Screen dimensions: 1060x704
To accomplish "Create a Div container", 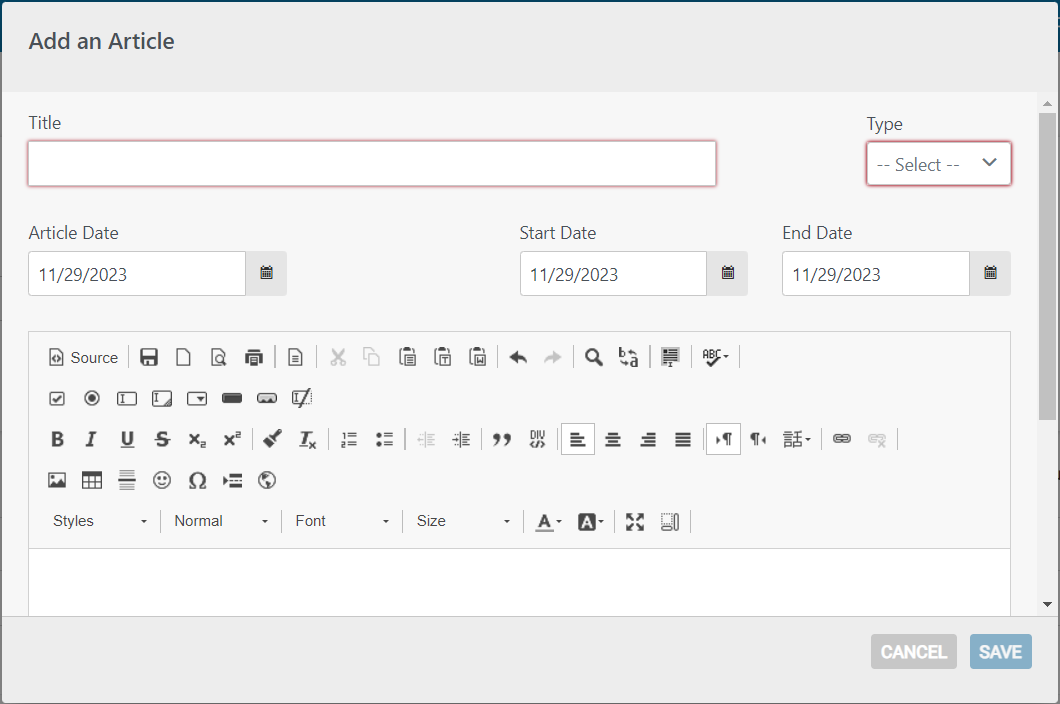I will (537, 440).
